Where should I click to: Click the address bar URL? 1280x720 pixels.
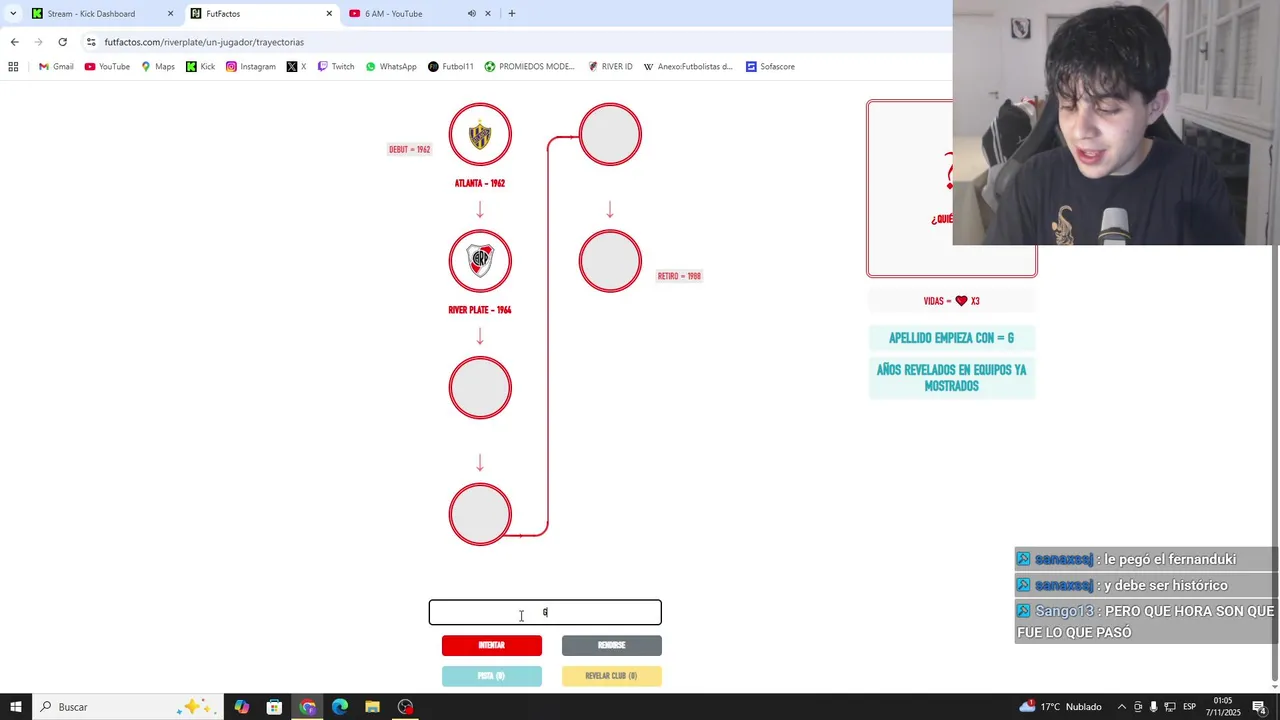click(204, 42)
